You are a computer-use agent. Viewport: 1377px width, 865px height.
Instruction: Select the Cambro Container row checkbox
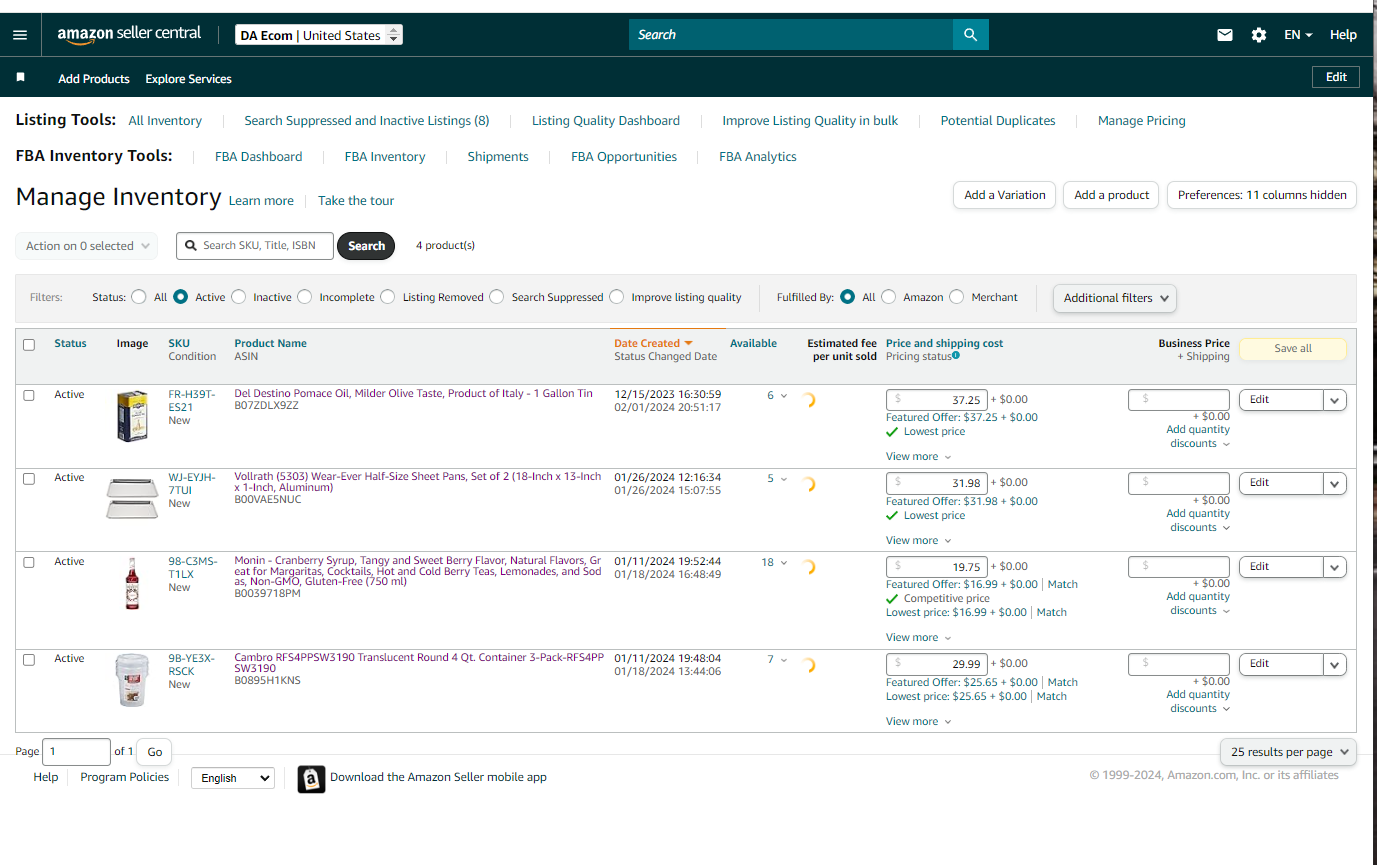(x=29, y=660)
